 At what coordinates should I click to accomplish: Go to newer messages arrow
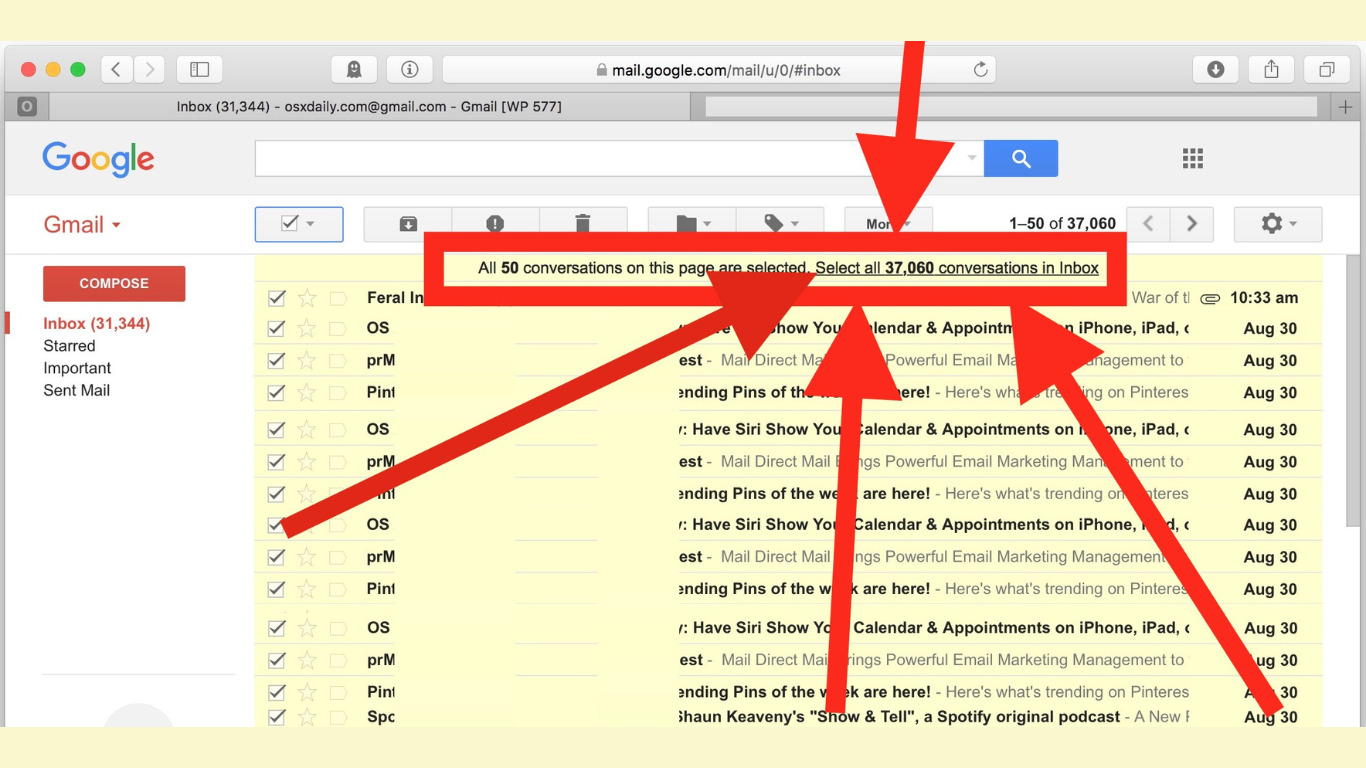point(1148,224)
